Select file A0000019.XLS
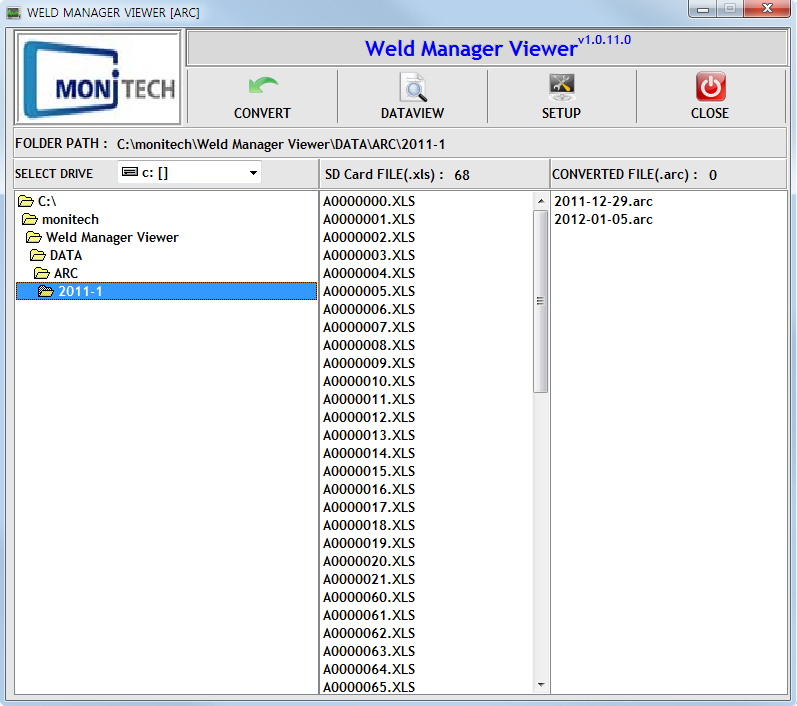Image resolution: width=797 pixels, height=706 pixels. (x=369, y=543)
